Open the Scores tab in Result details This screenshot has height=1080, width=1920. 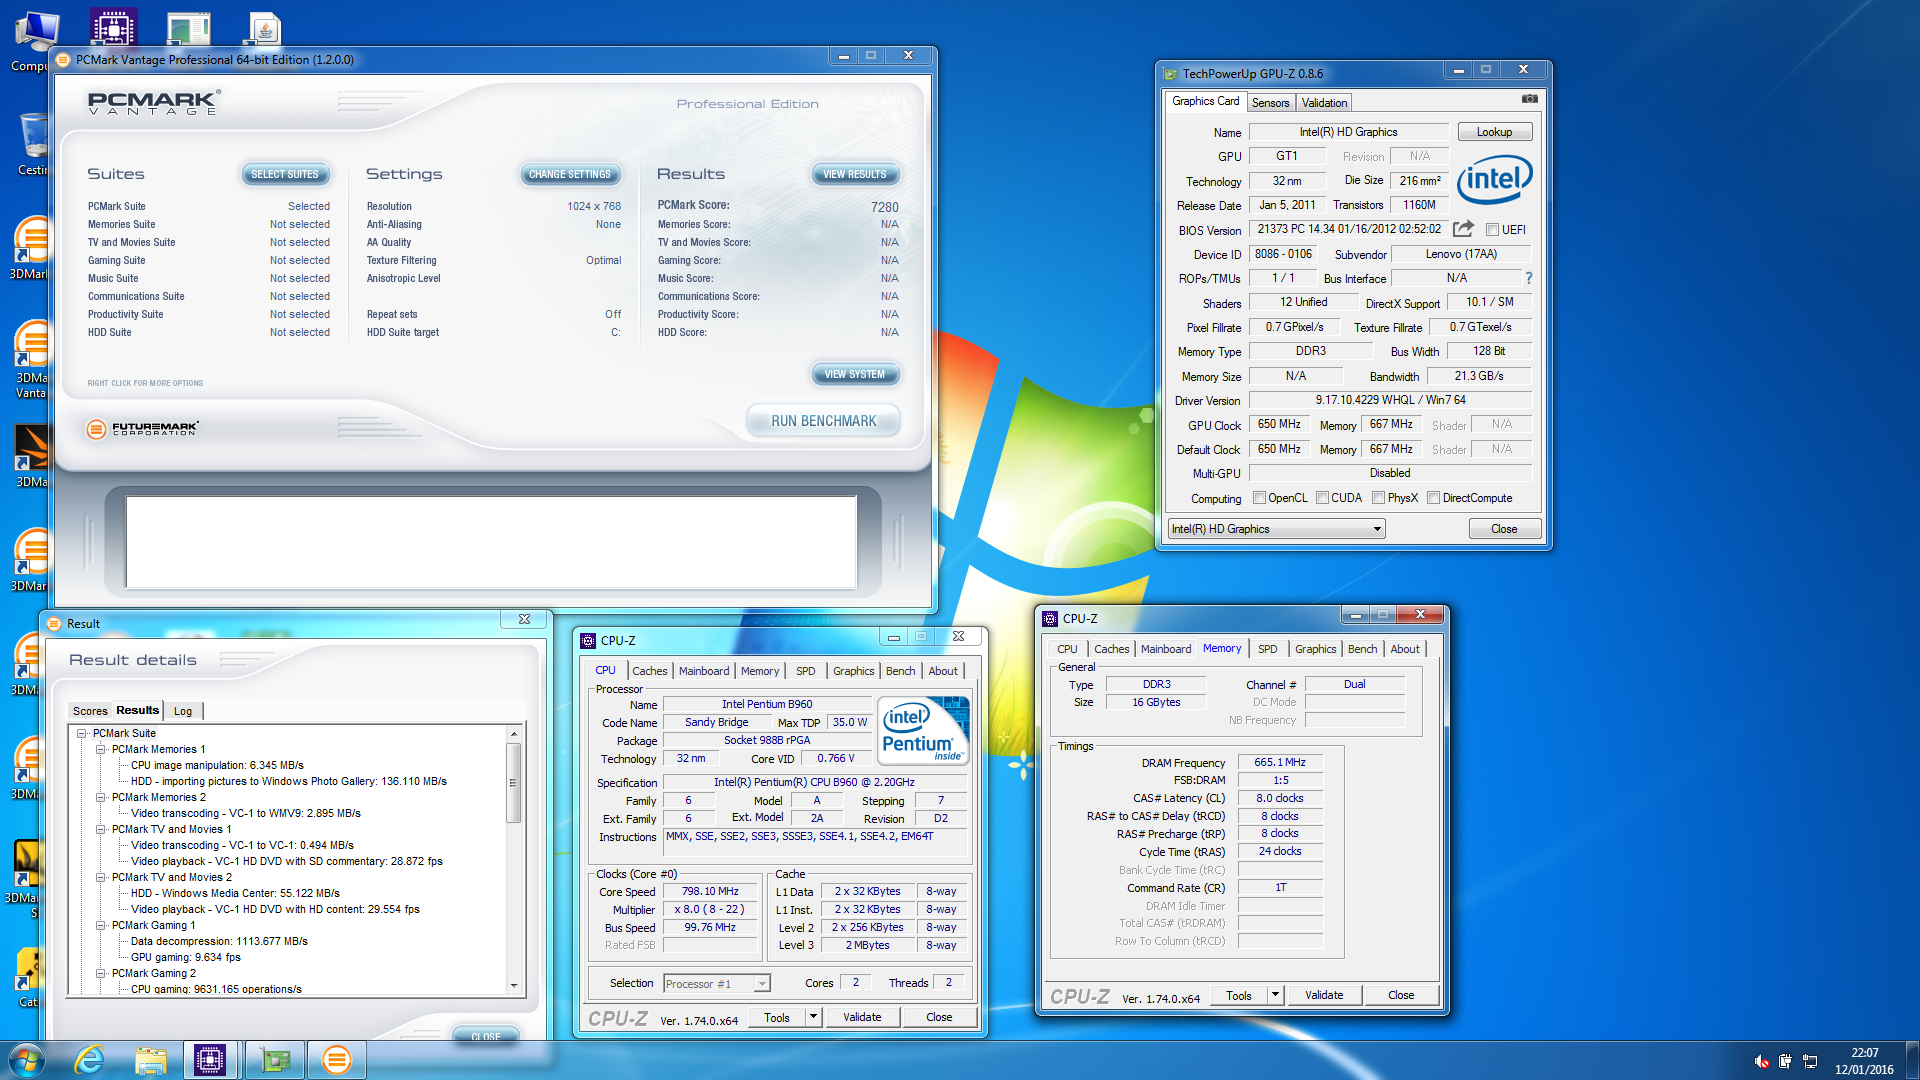[x=90, y=711]
